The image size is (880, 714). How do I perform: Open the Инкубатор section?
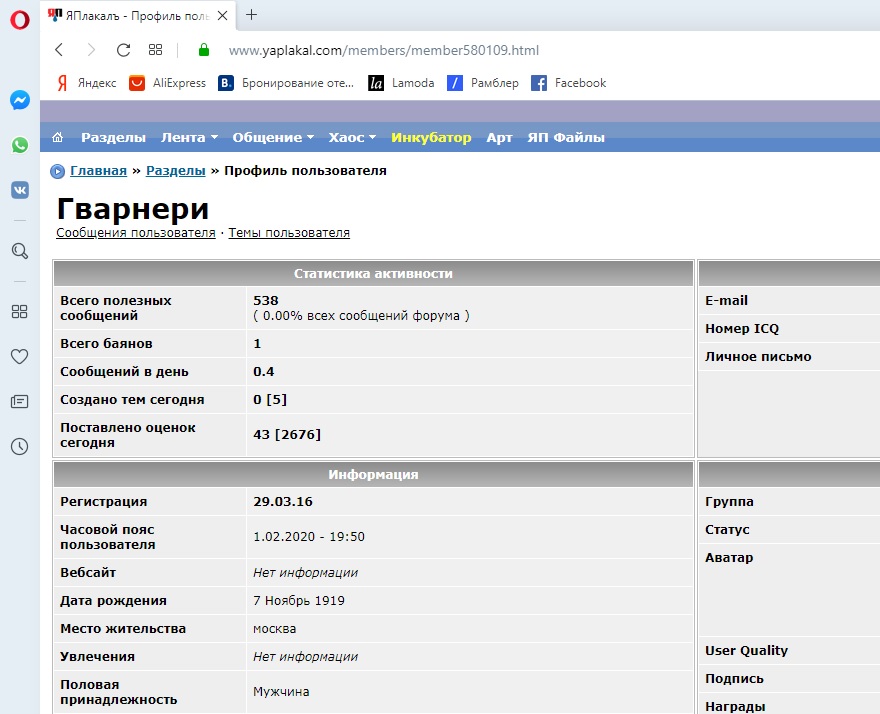click(x=431, y=138)
